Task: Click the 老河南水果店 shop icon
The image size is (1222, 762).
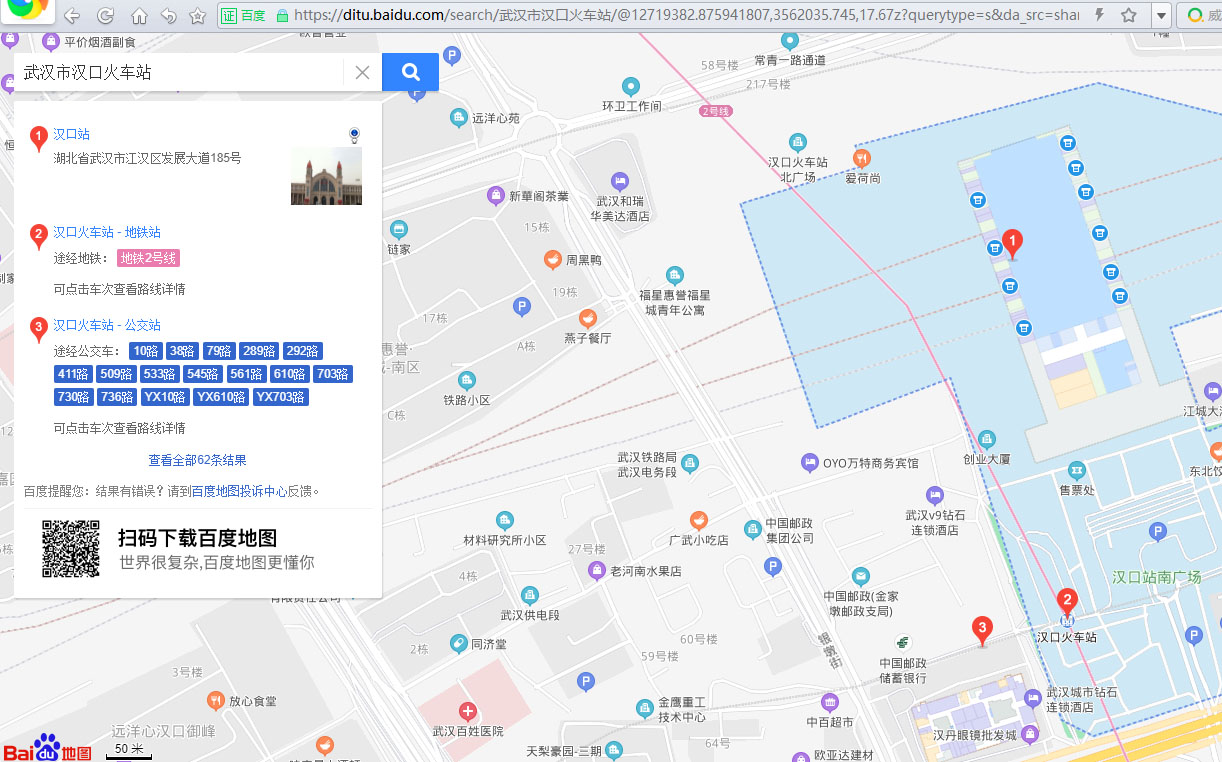Action: [x=597, y=571]
